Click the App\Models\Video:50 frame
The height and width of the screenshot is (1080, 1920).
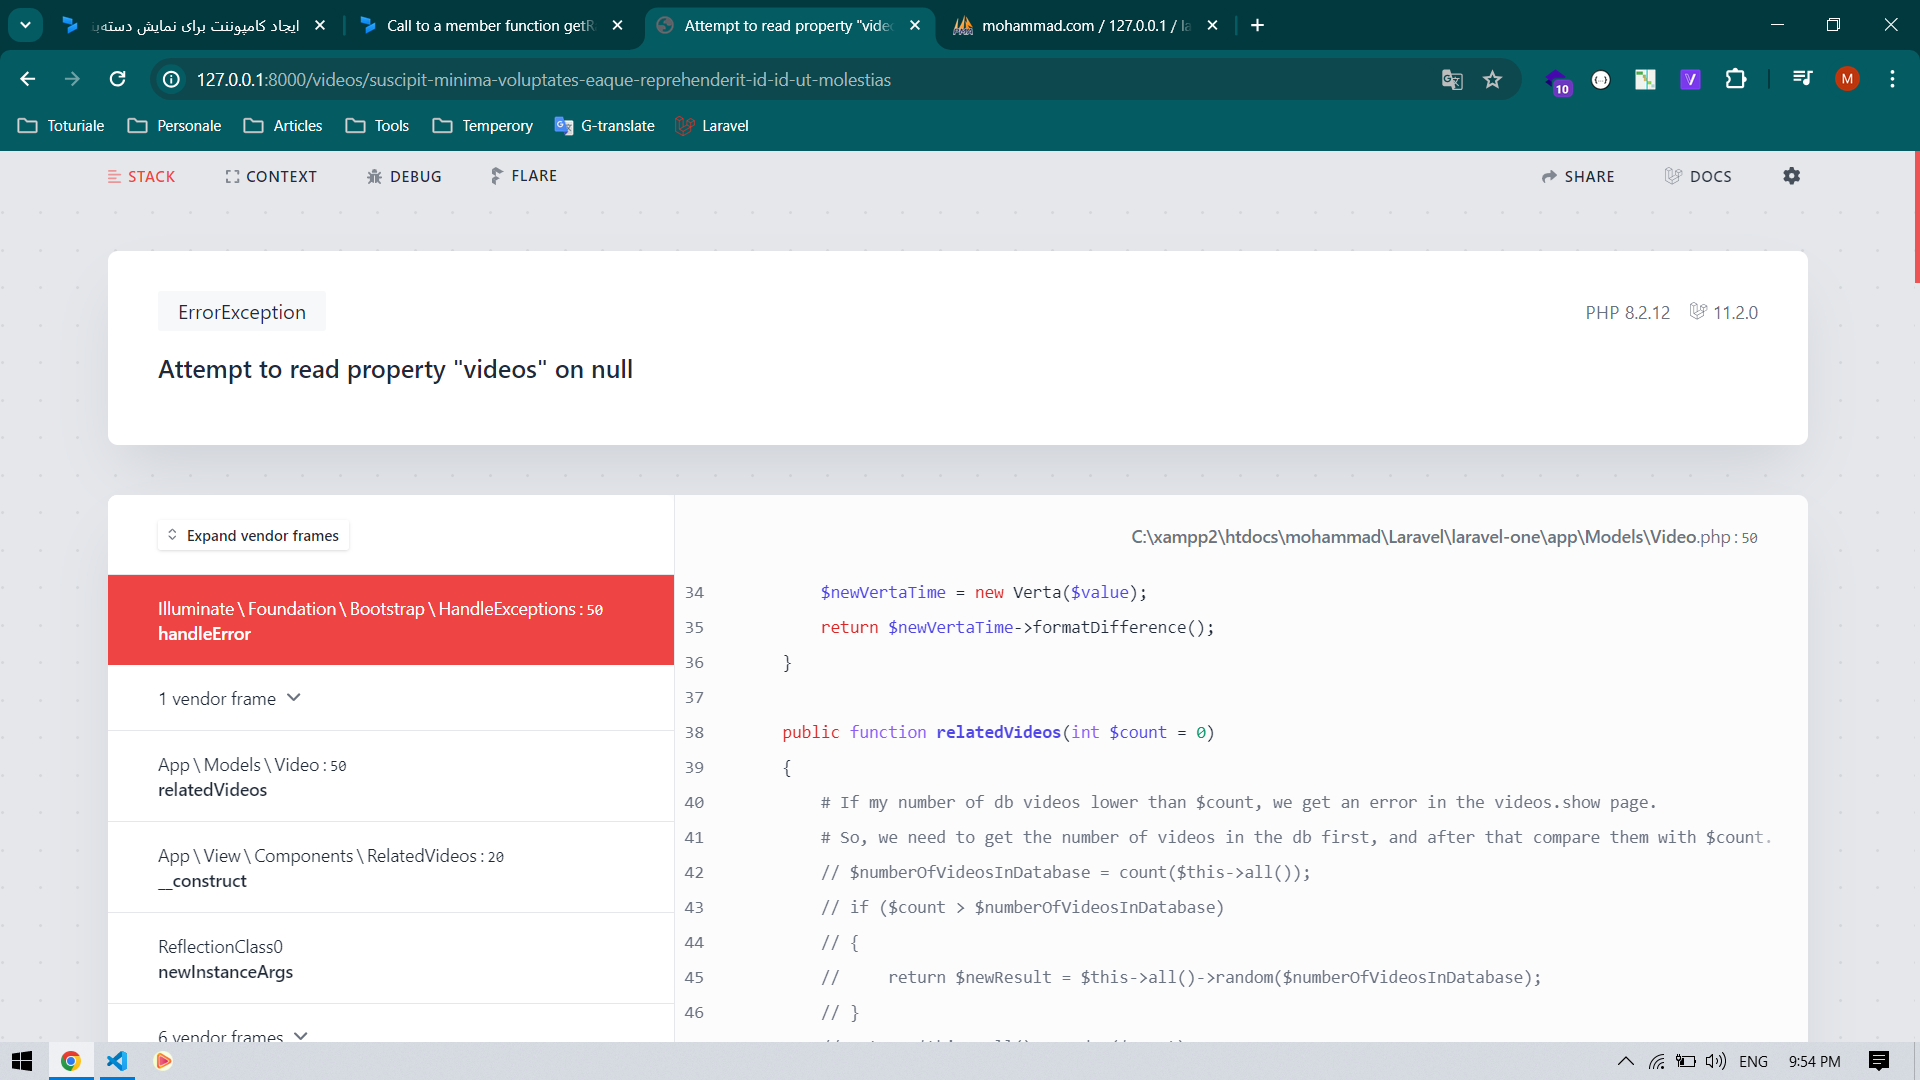tap(390, 775)
